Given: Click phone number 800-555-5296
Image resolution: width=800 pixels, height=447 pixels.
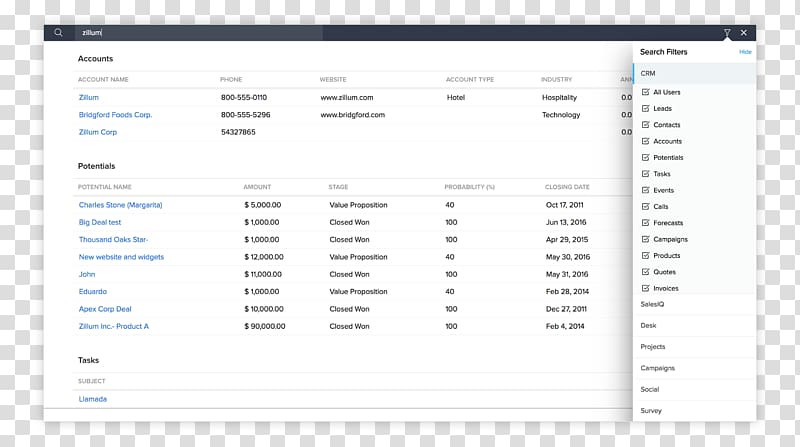Looking at the screenshot, I should point(246,115).
